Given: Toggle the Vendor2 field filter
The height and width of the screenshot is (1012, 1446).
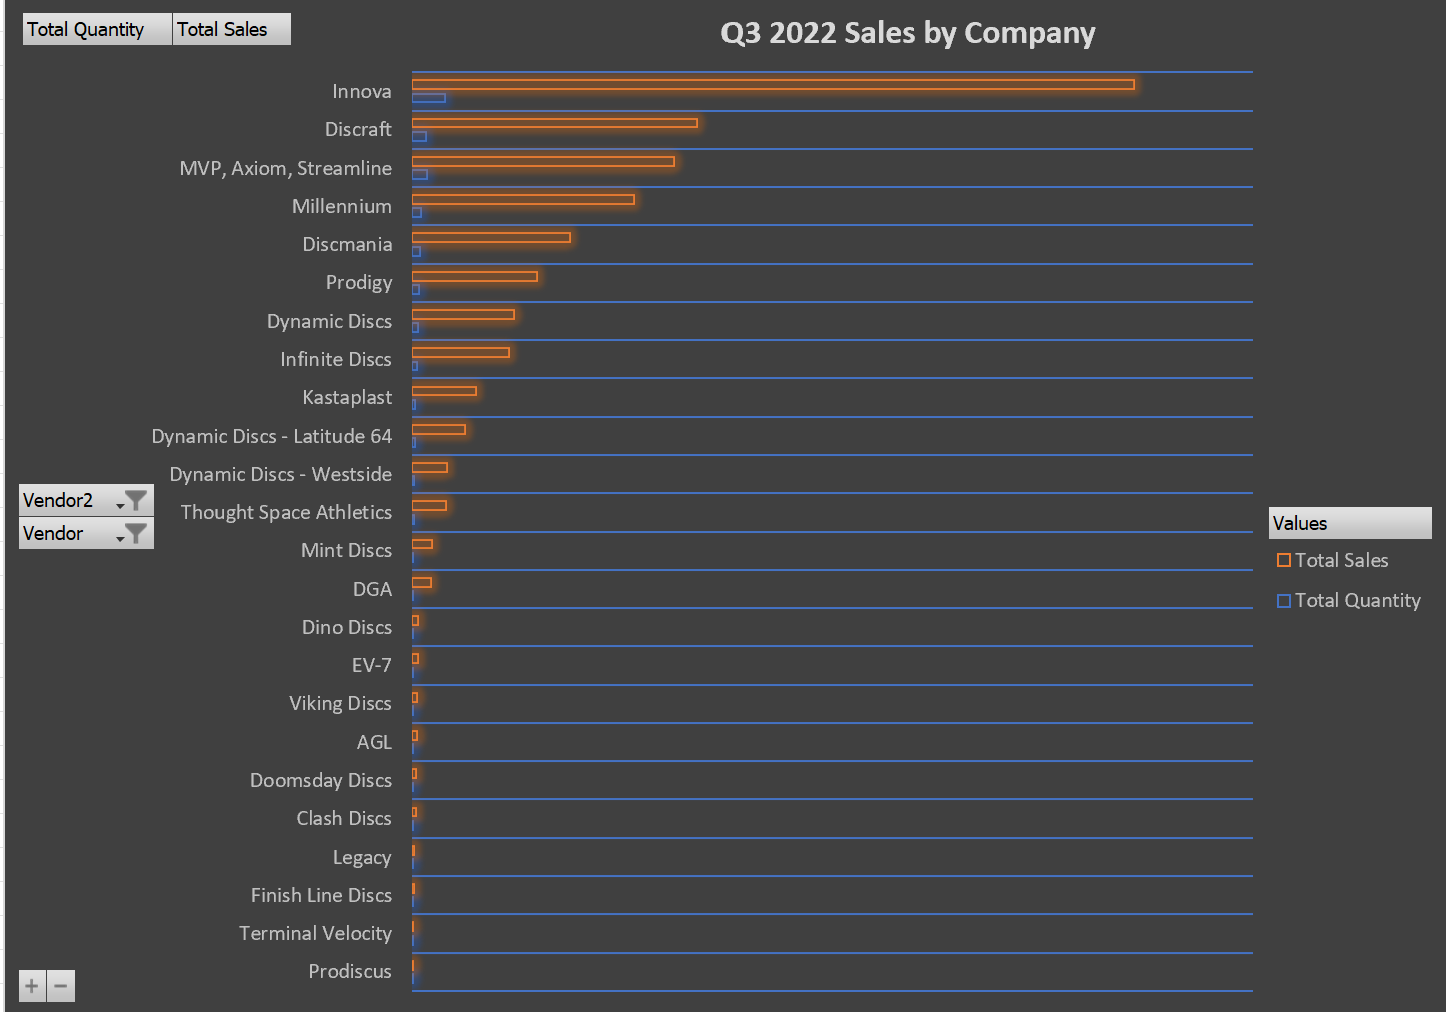Looking at the screenshot, I should click(86, 499).
